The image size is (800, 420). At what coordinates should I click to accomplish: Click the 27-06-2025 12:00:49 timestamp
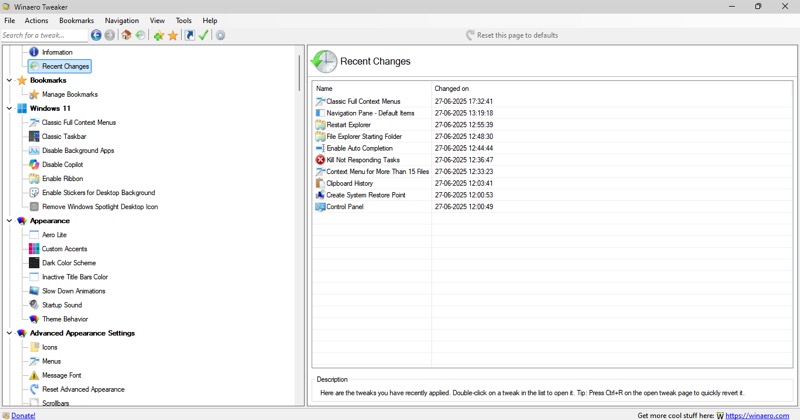[x=464, y=207]
